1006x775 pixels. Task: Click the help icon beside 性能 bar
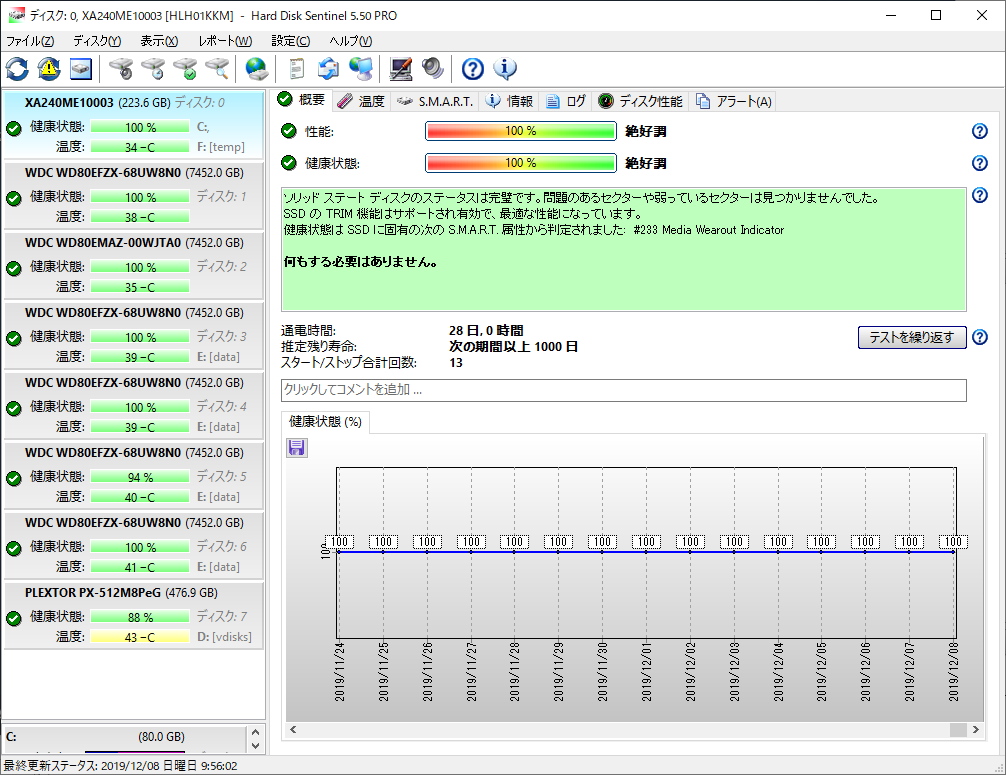tap(980, 131)
